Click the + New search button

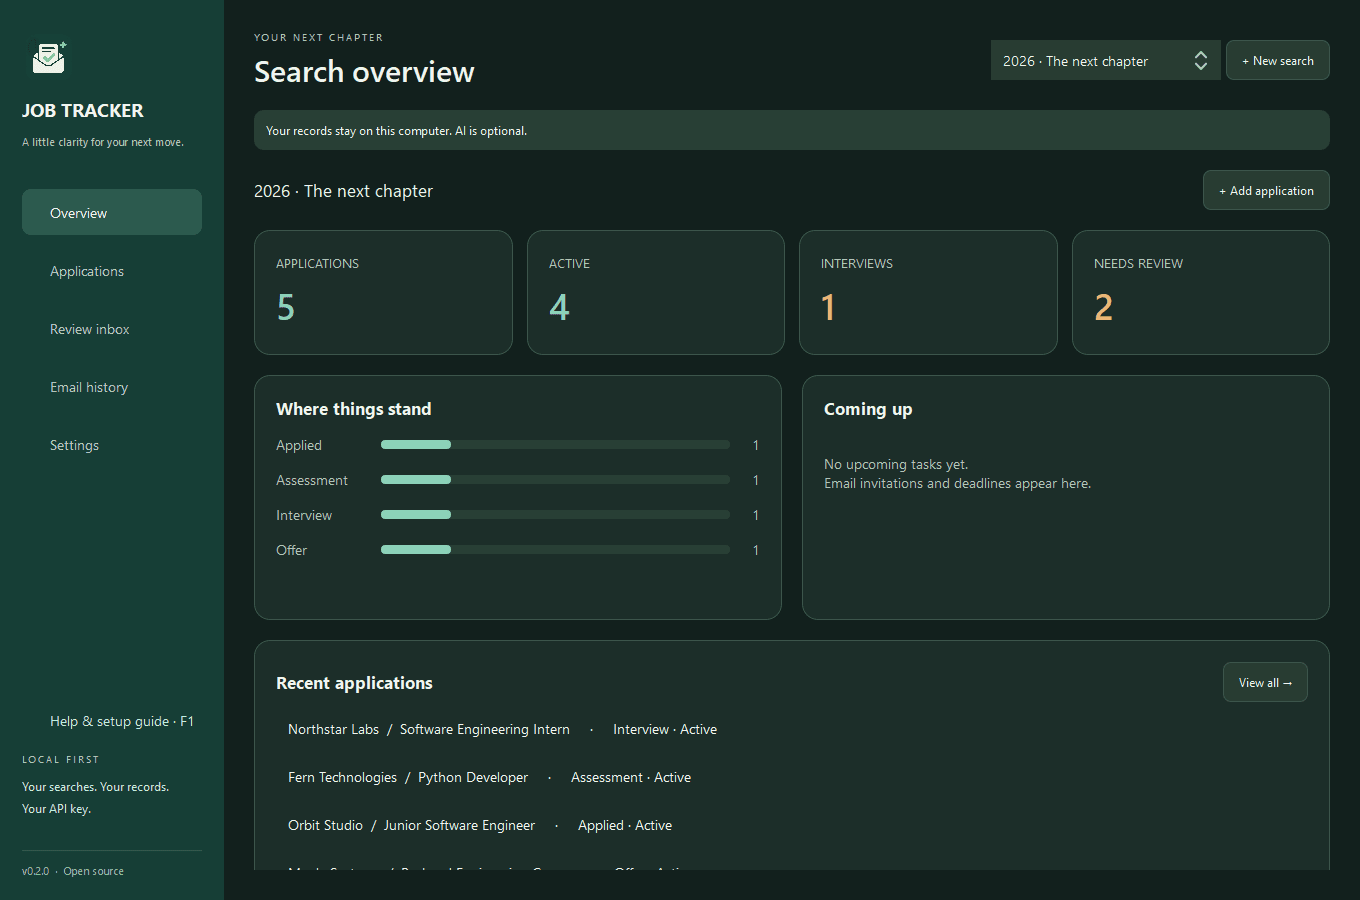(1278, 61)
